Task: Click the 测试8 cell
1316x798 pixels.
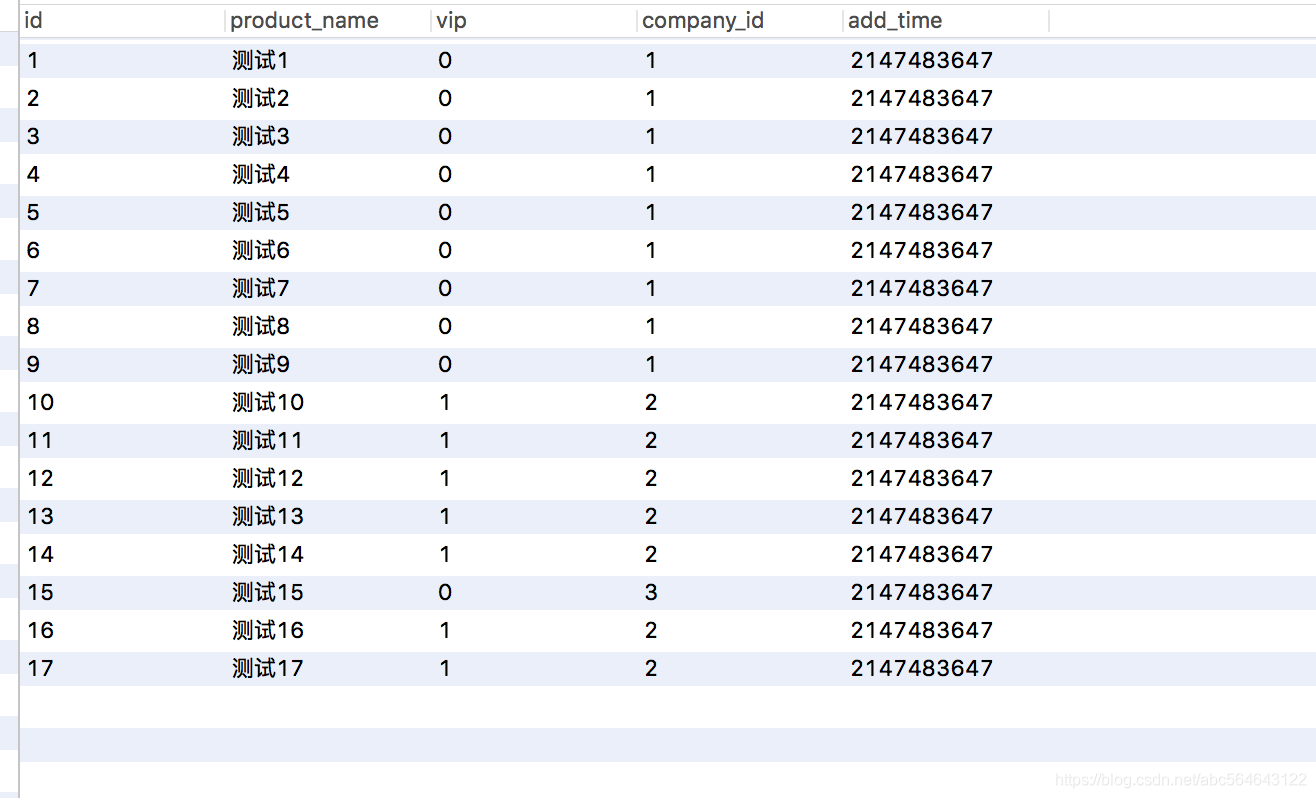Action: (260, 327)
